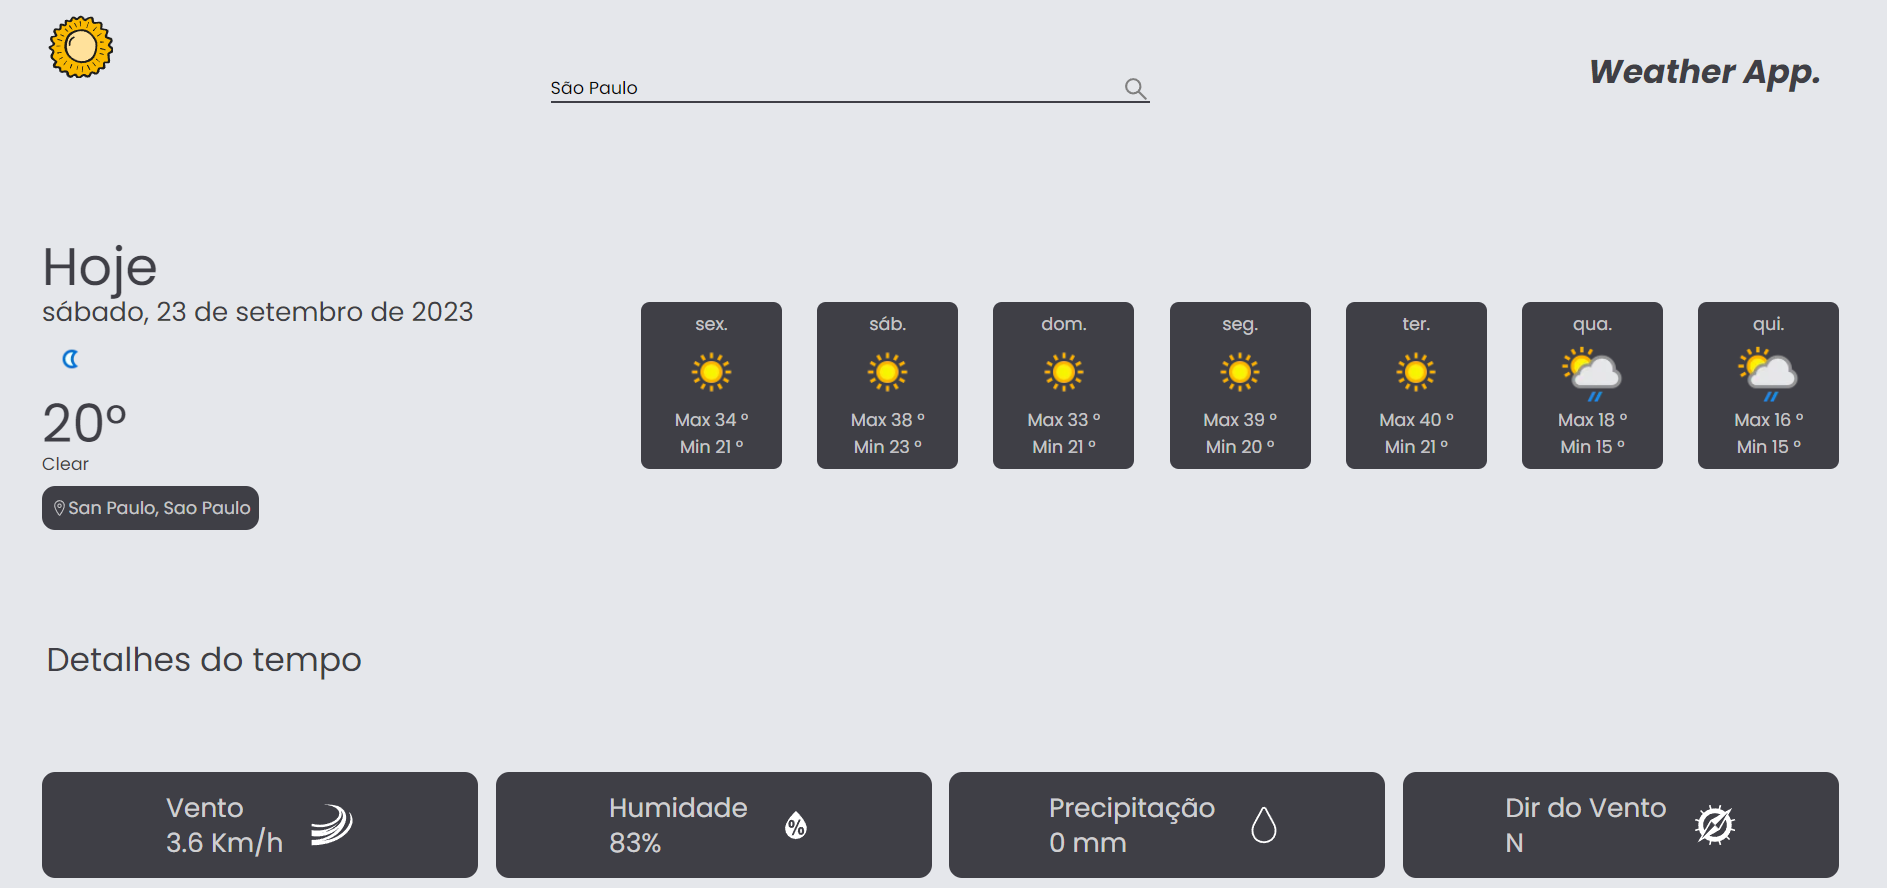The image size is (1887, 888).
Task: Click the sun icon on ter. card
Action: click(1416, 372)
